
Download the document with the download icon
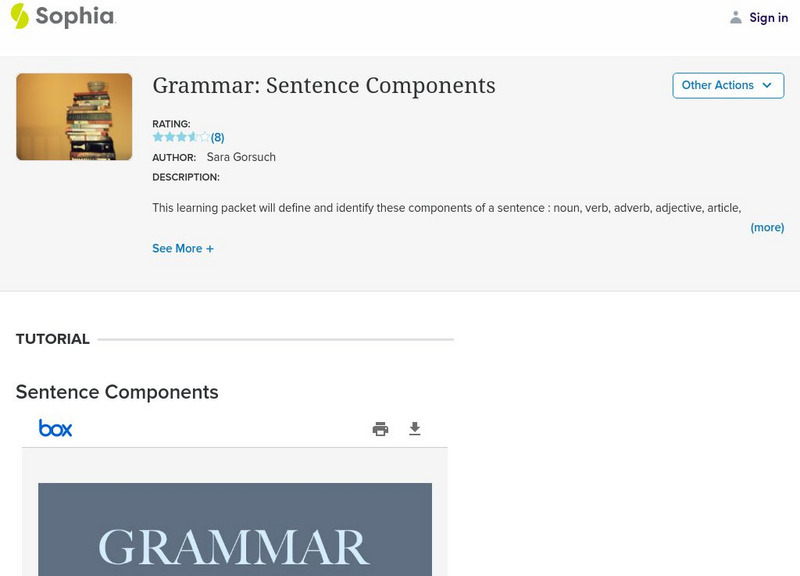coord(415,429)
